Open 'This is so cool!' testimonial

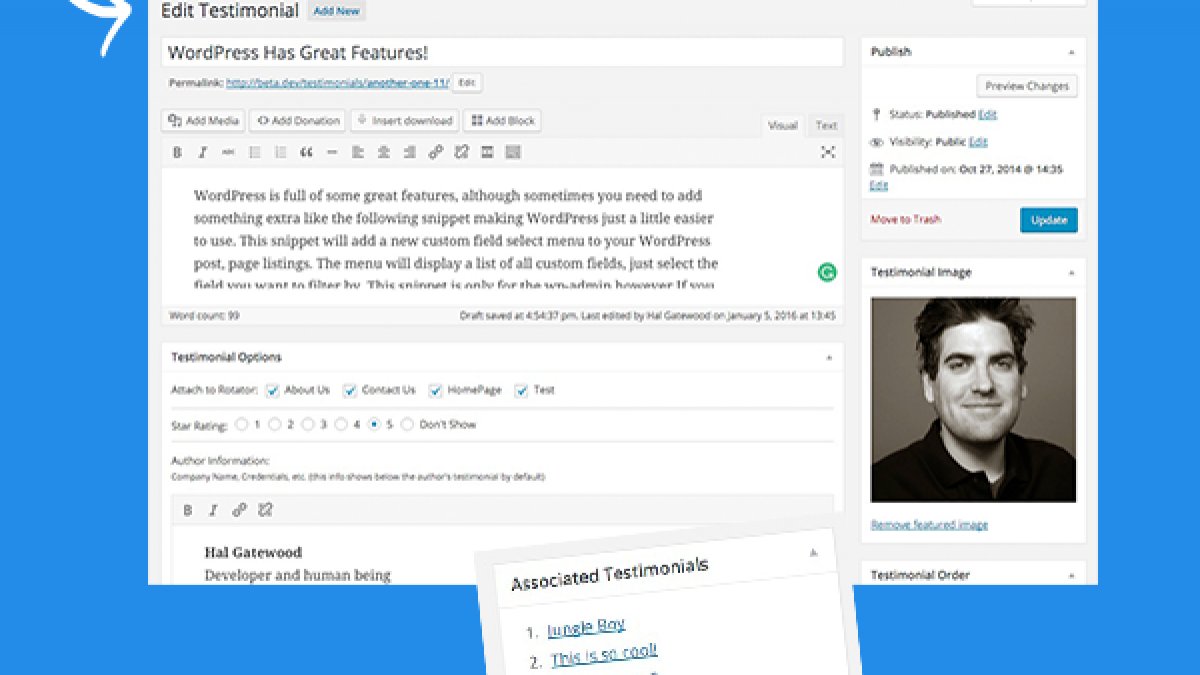[x=604, y=655]
